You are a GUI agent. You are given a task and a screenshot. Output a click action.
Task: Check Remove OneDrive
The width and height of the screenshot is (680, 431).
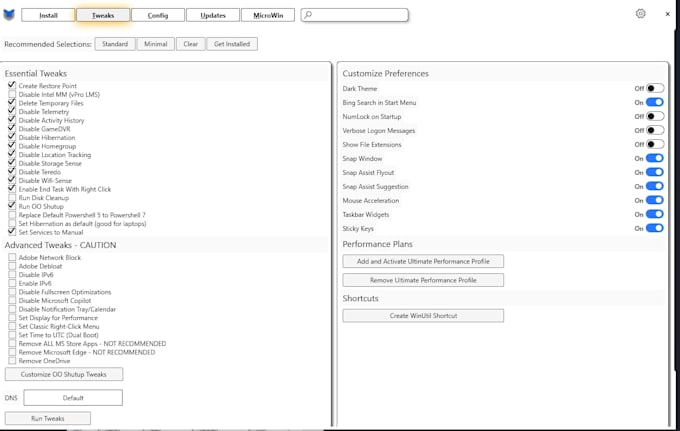coord(12,361)
